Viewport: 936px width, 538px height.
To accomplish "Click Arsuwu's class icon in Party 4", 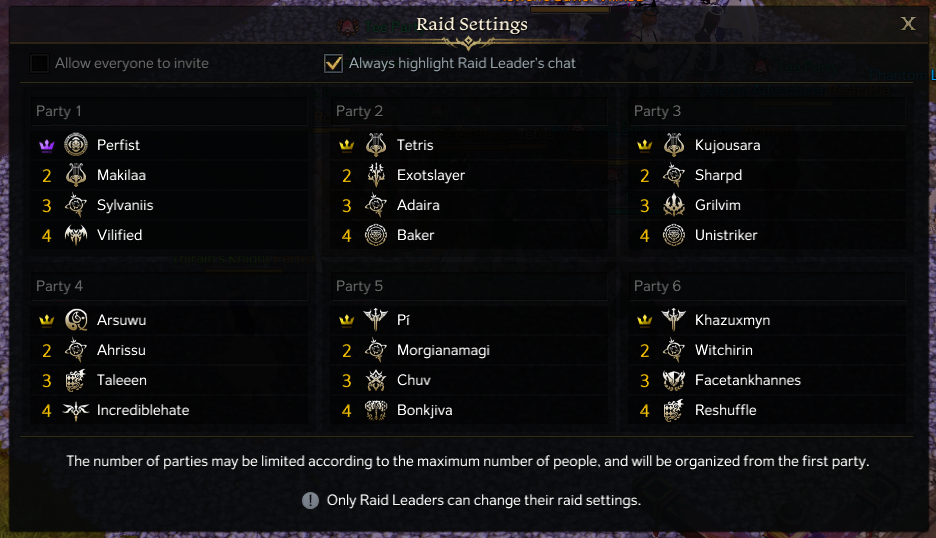I will pos(76,320).
